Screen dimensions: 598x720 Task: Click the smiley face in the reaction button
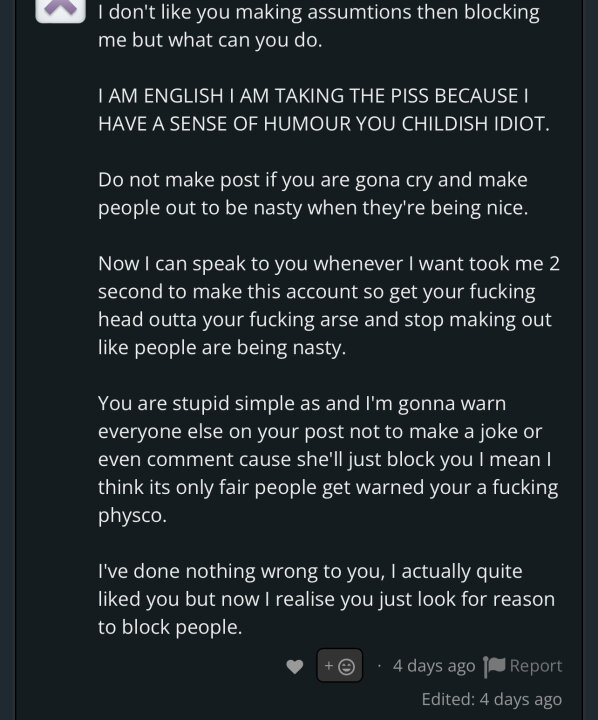347,666
